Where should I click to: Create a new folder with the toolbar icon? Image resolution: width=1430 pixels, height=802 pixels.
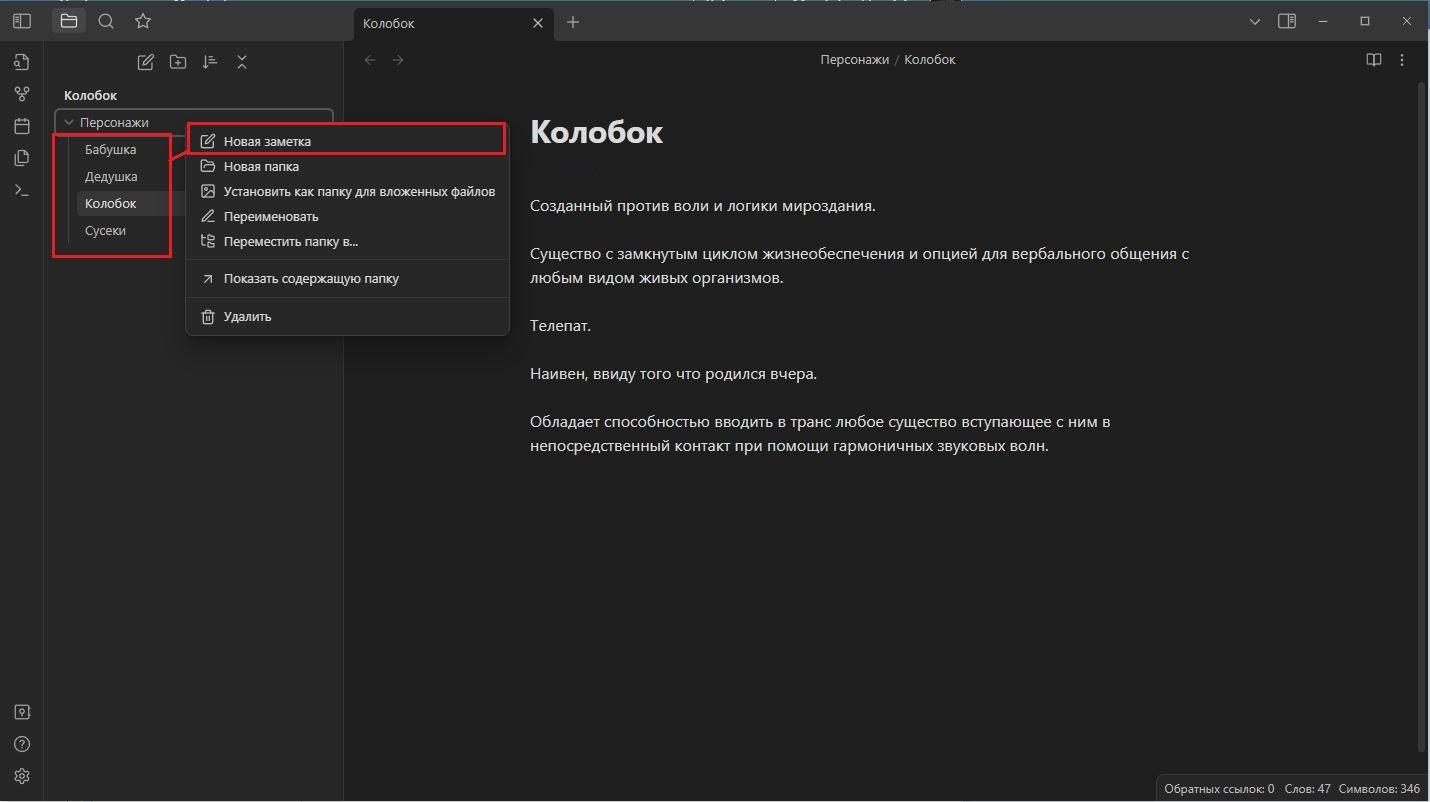pos(178,62)
